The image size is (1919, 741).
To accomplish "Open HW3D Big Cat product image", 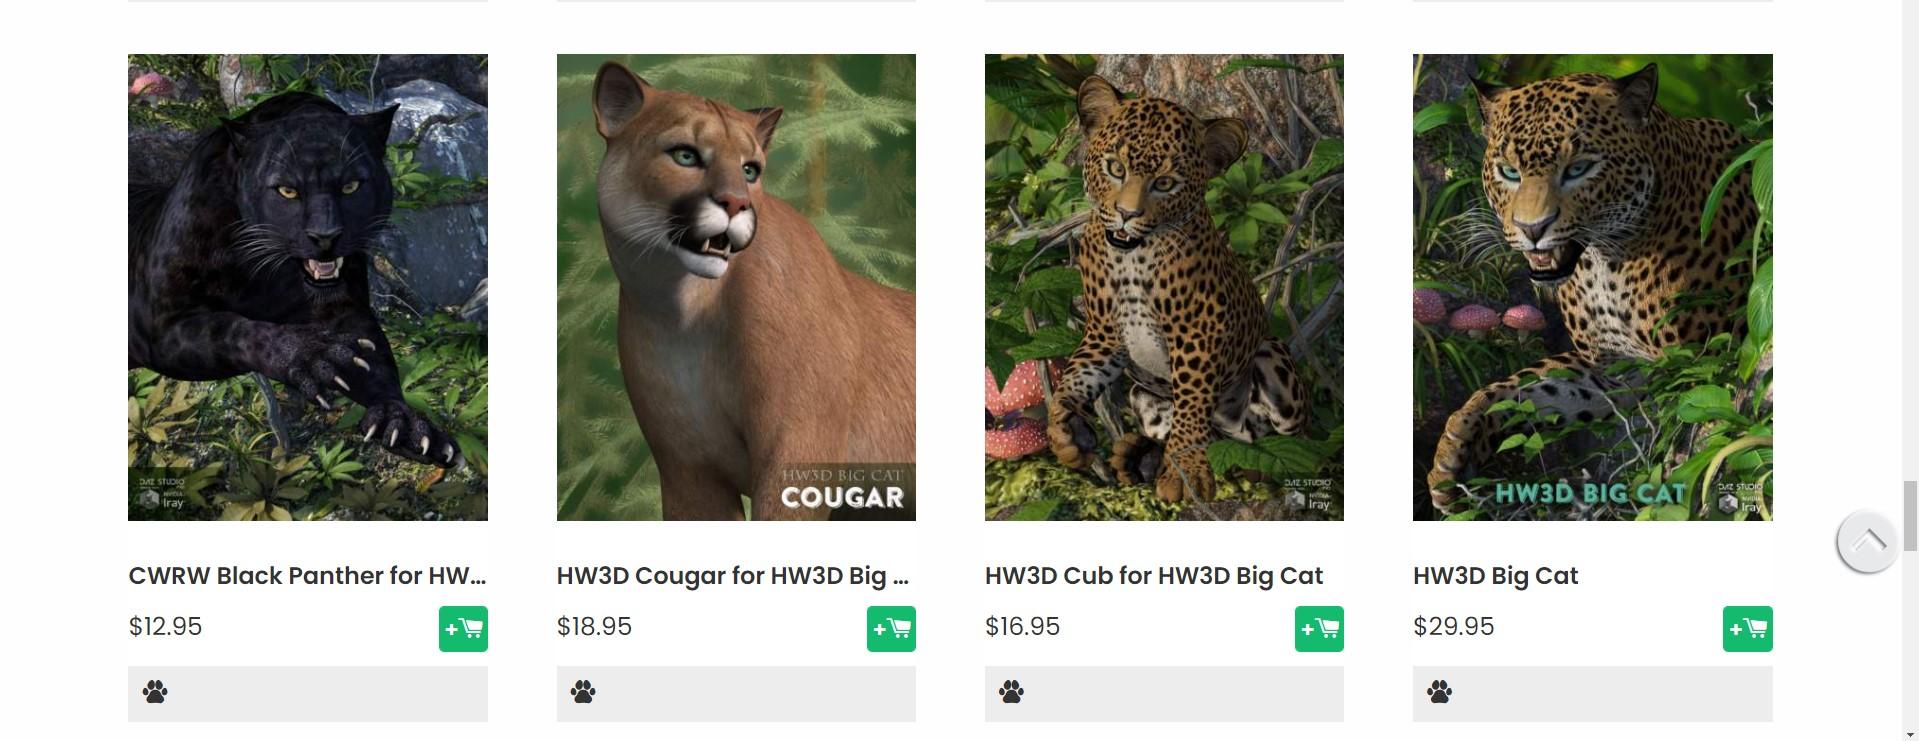I will [x=1592, y=287].
